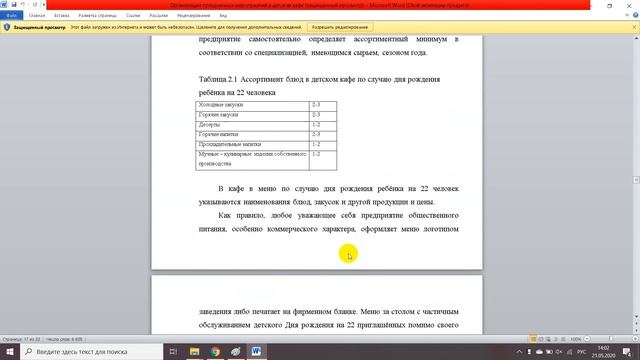
Task: Select Print Layout view button in status bar
Action: (533, 339)
